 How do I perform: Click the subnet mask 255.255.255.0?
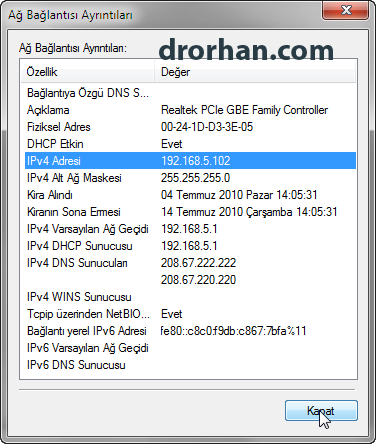click(x=195, y=178)
